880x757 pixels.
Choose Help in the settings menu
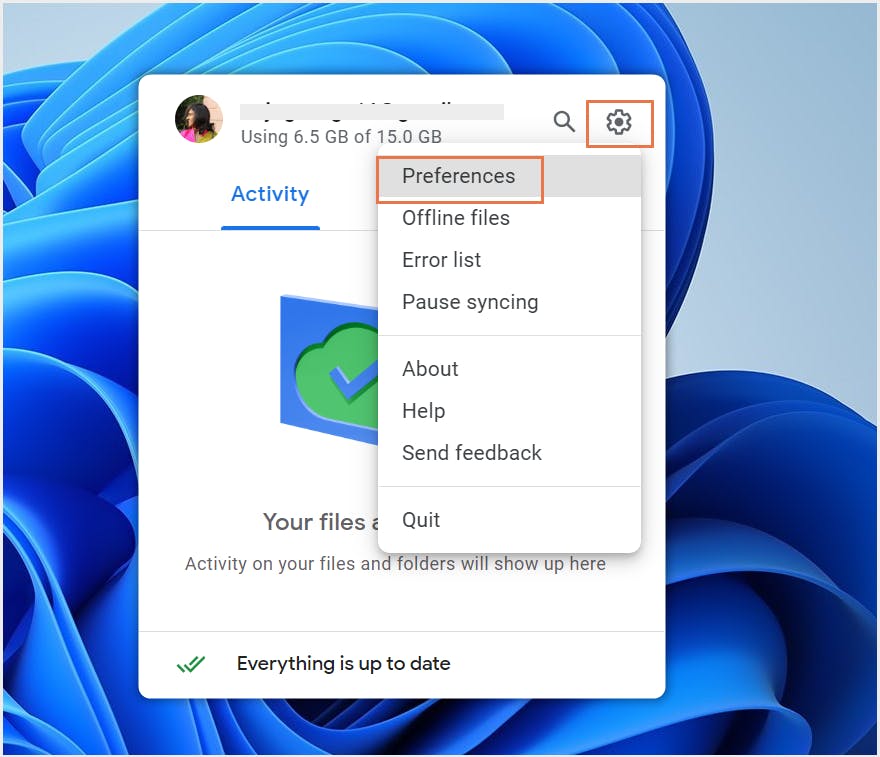click(510, 411)
